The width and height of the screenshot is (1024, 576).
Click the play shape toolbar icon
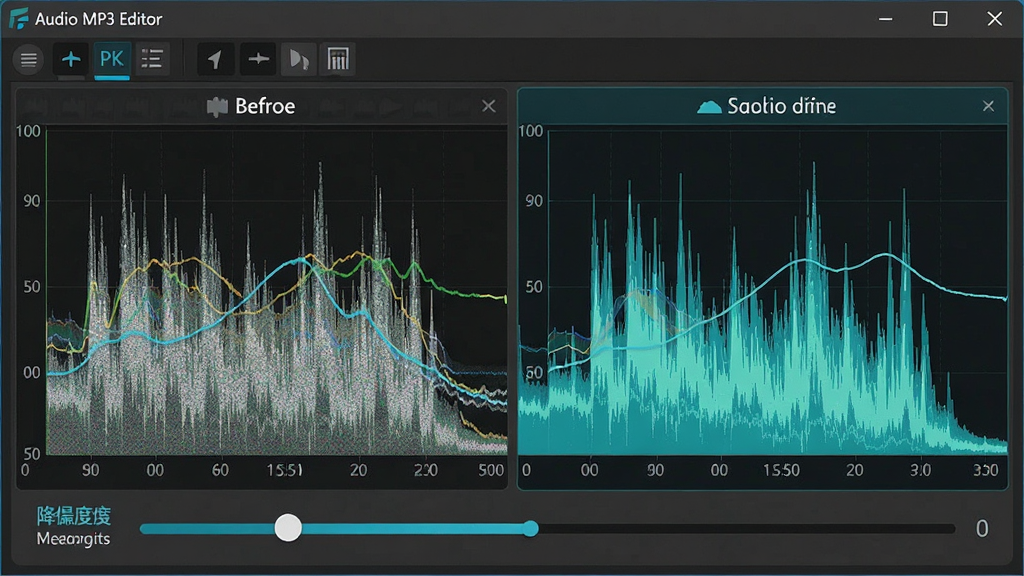[299, 59]
